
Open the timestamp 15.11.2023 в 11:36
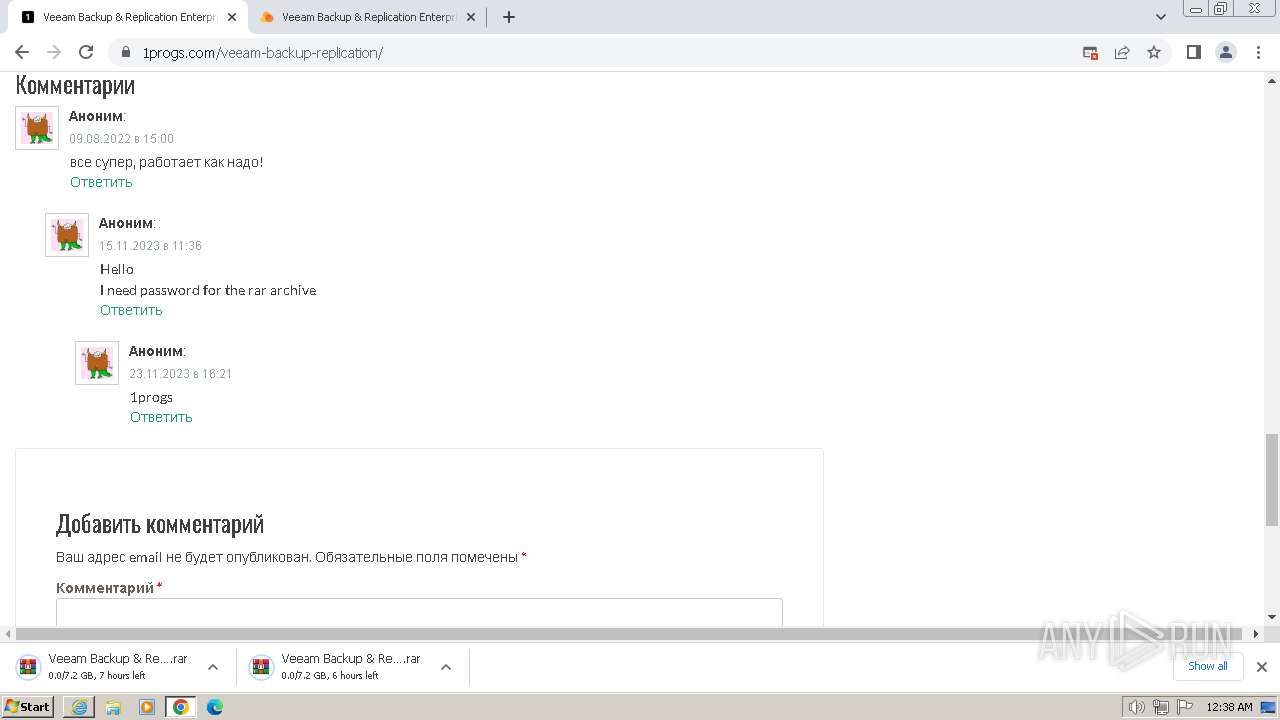coord(150,246)
